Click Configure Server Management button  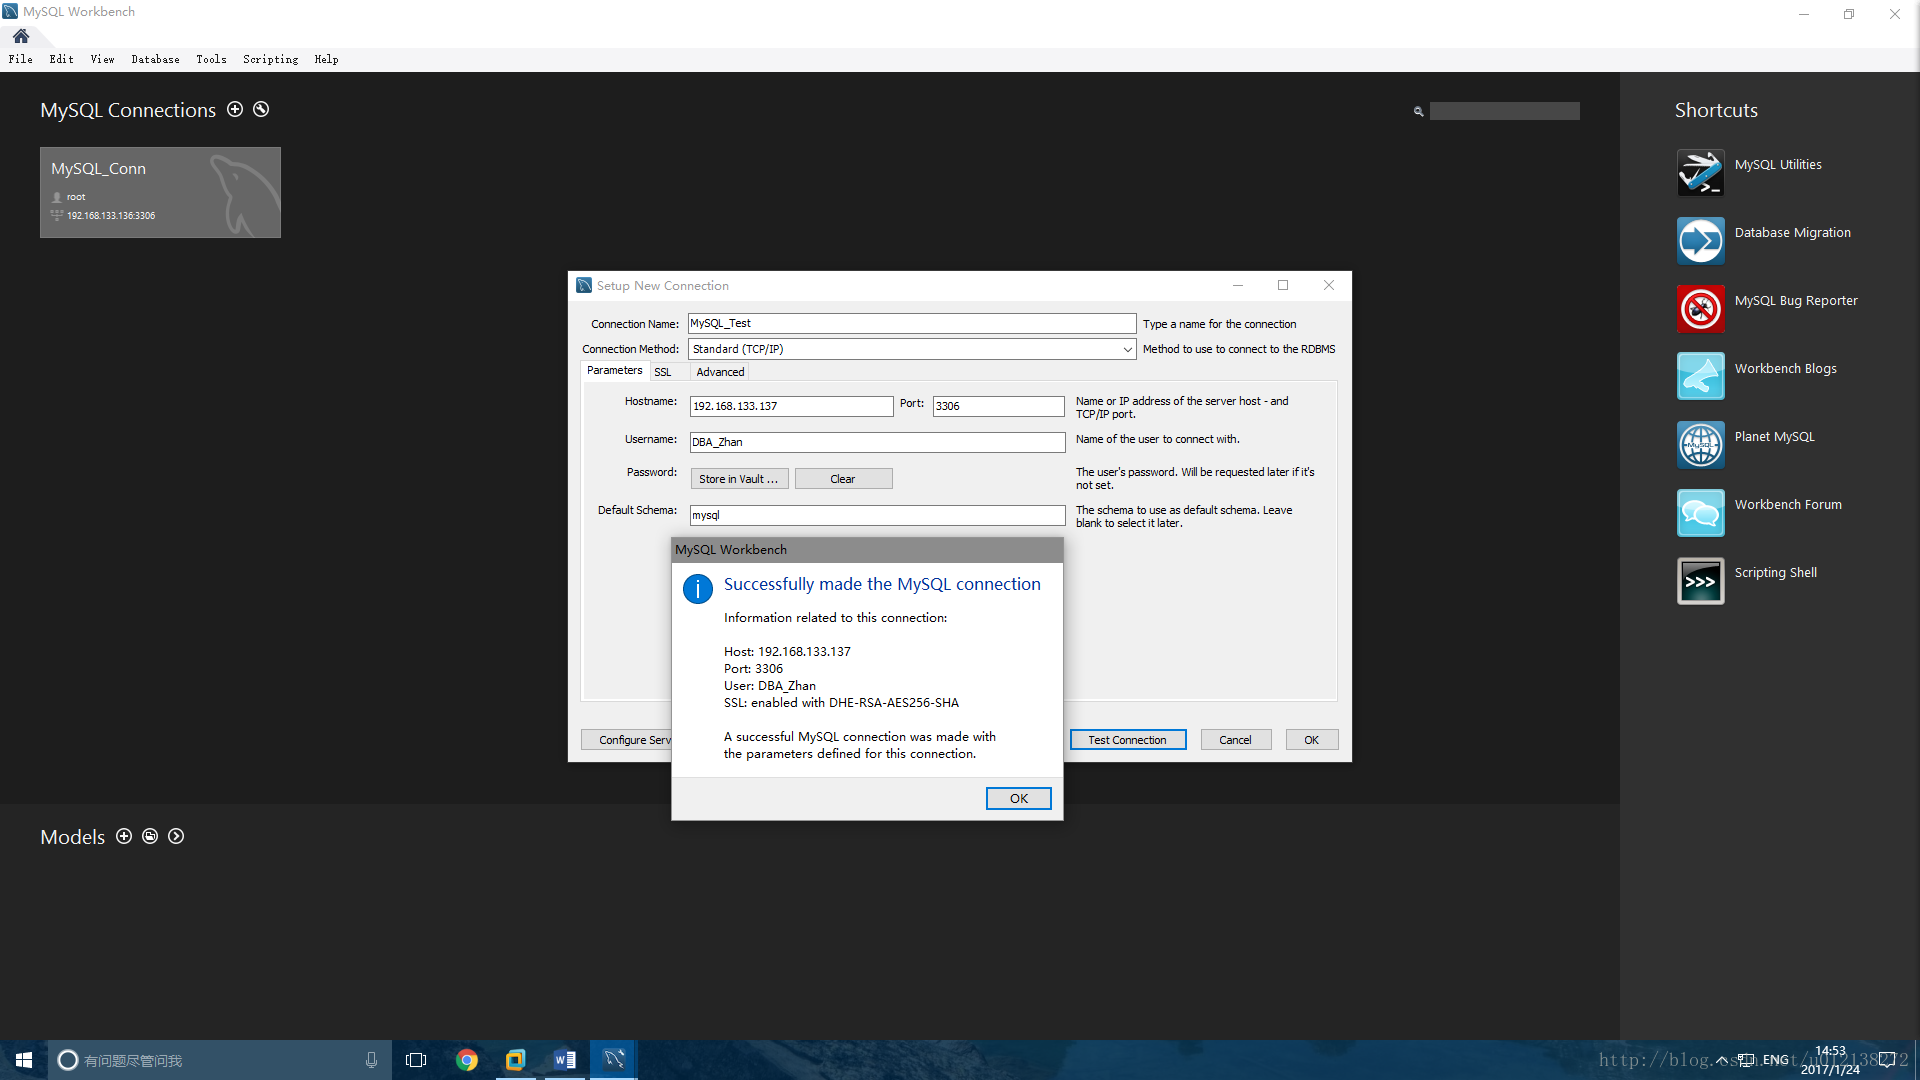coord(627,740)
